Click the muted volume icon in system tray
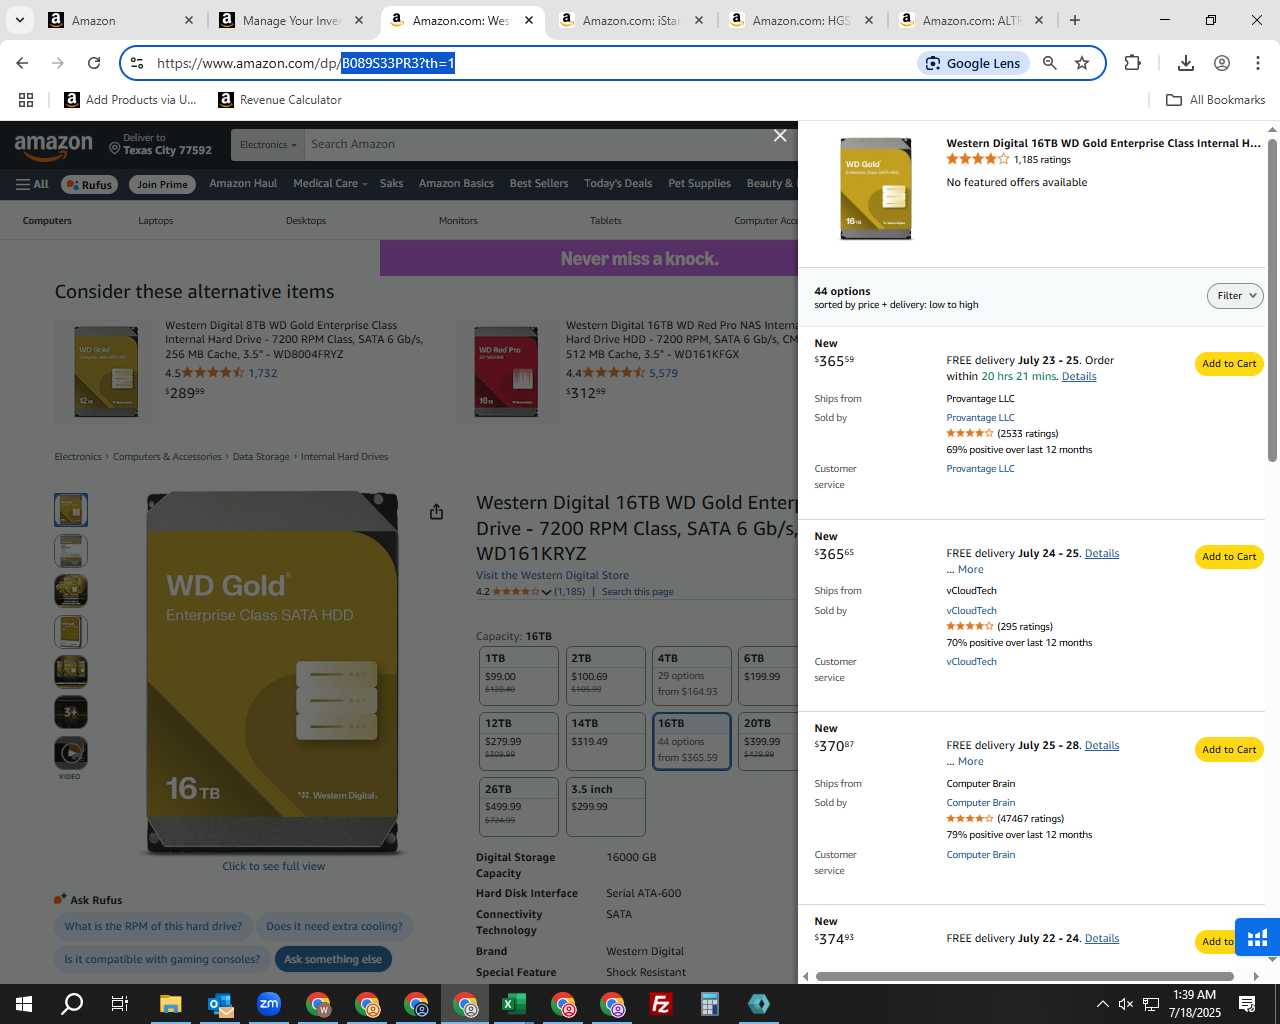This screenshot has width=1280, height=1024. [x=1126, y=1004]
